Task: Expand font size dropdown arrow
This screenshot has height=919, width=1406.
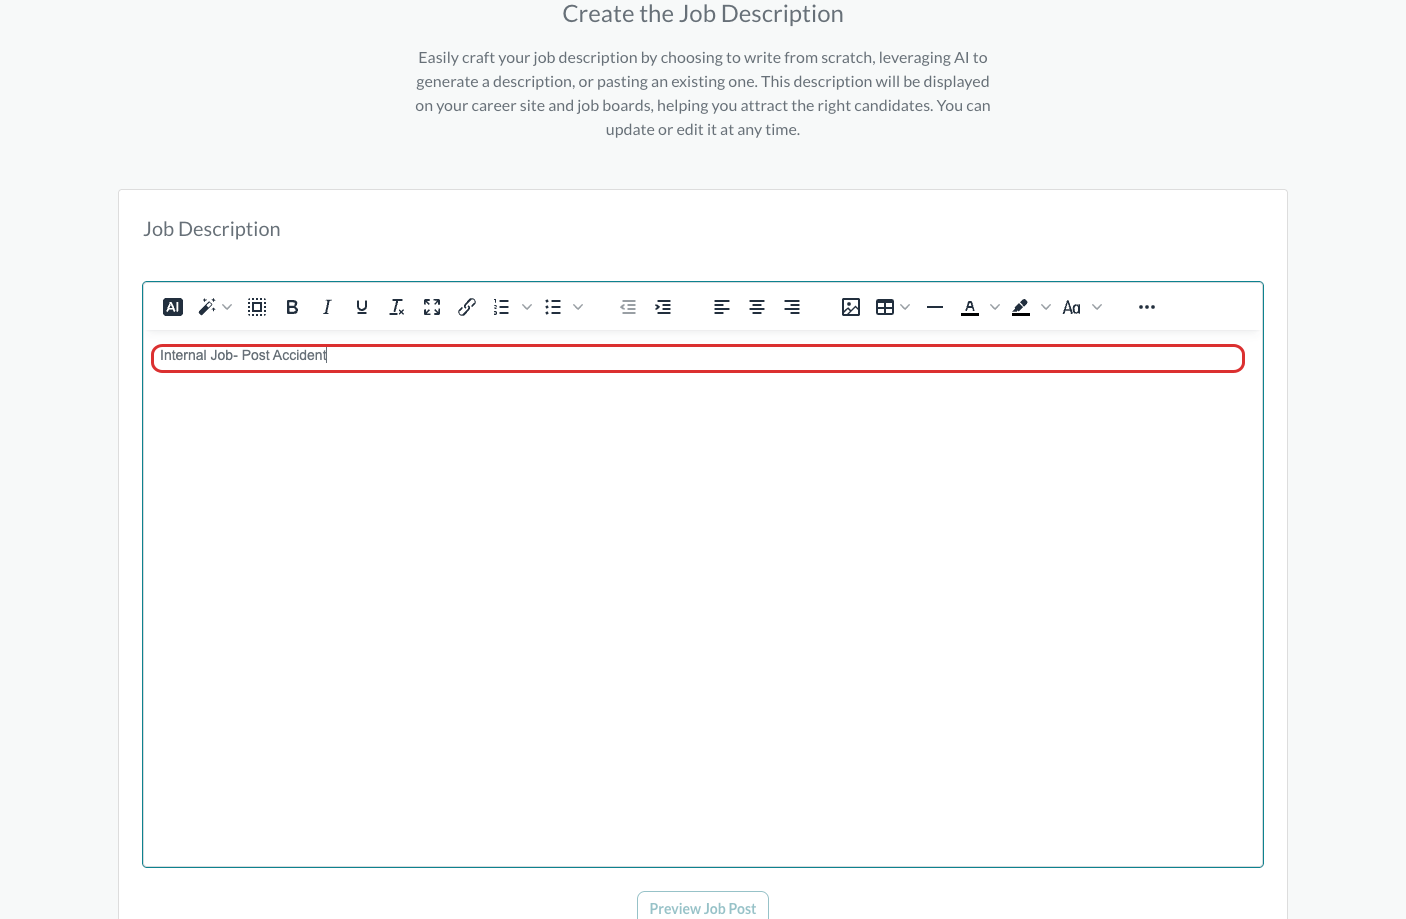Action: 1097,307
